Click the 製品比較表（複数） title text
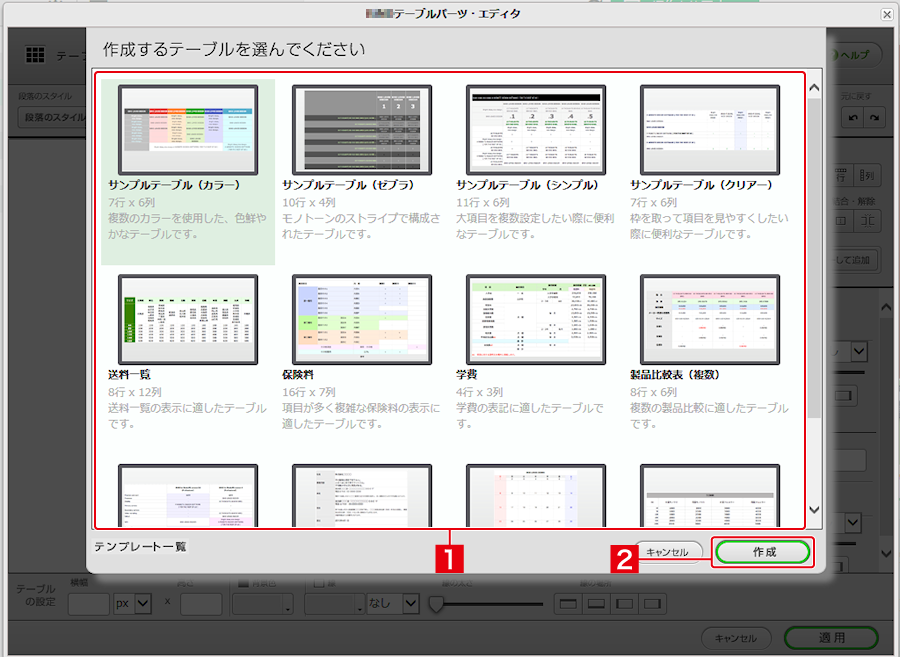The width and height of the screenshot is (900, 657). click(x=675, y=375)
